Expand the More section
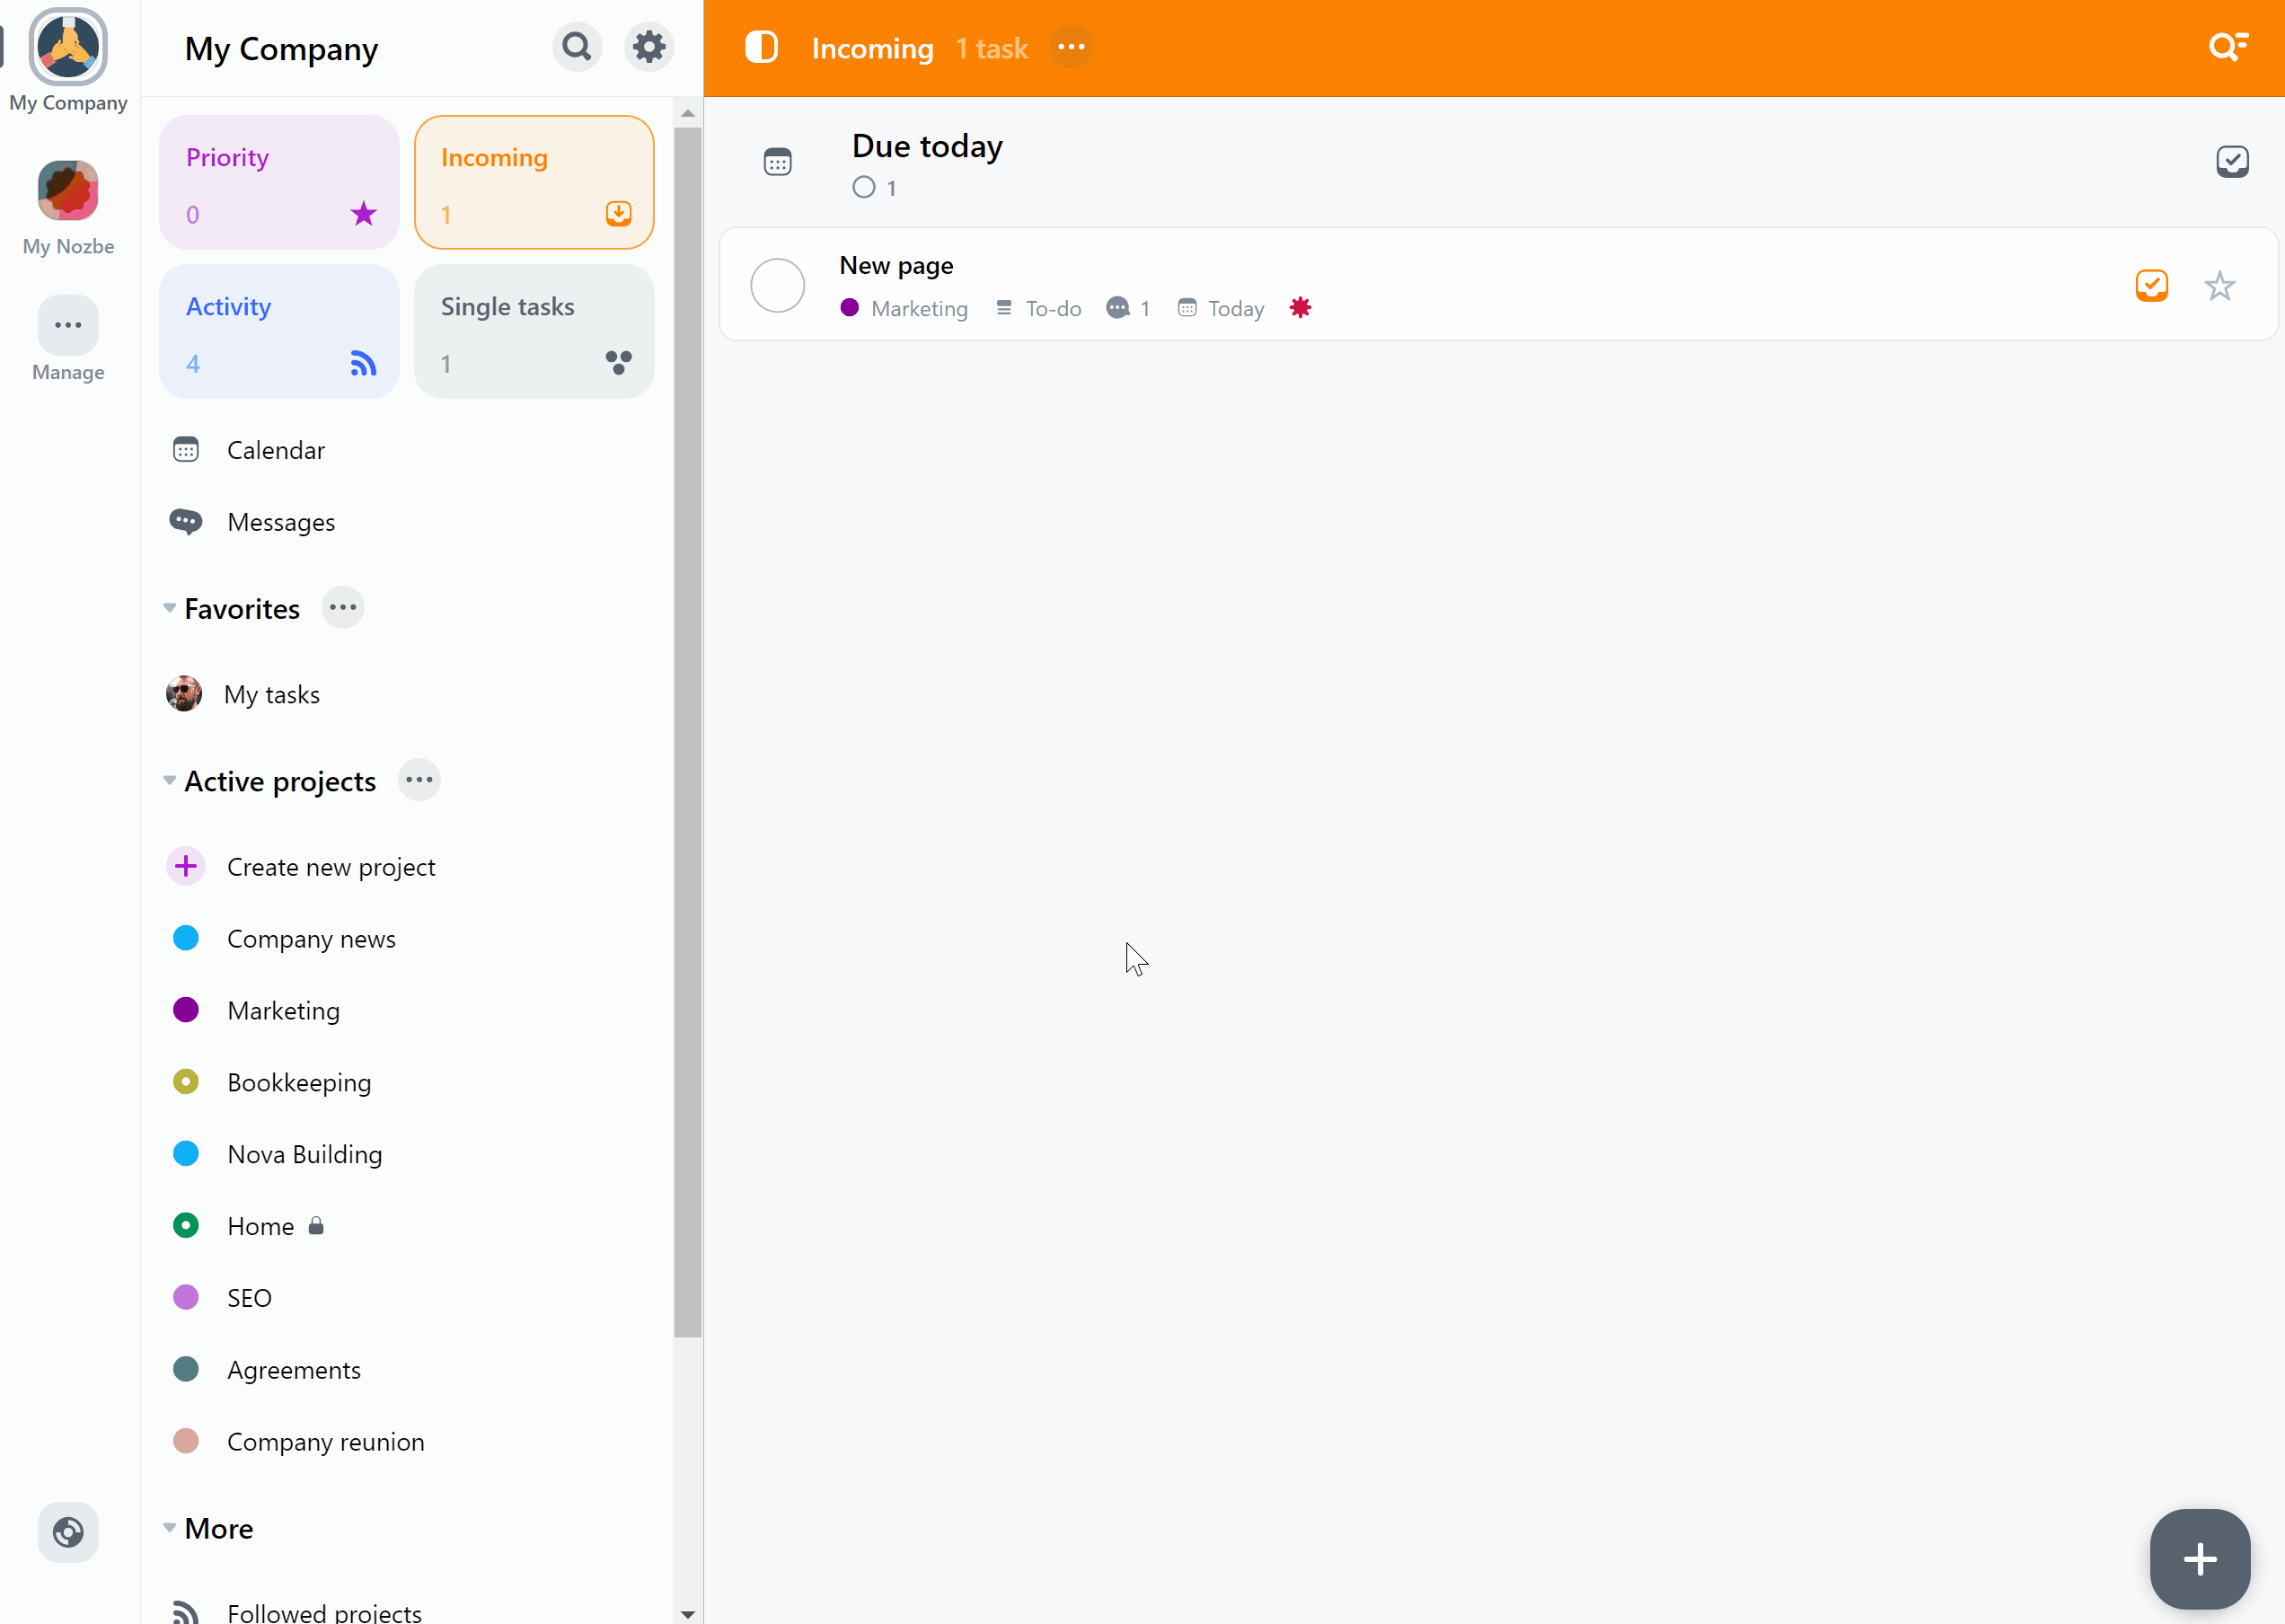Screen dimensions: 2285x1624 coord(169,1527)
